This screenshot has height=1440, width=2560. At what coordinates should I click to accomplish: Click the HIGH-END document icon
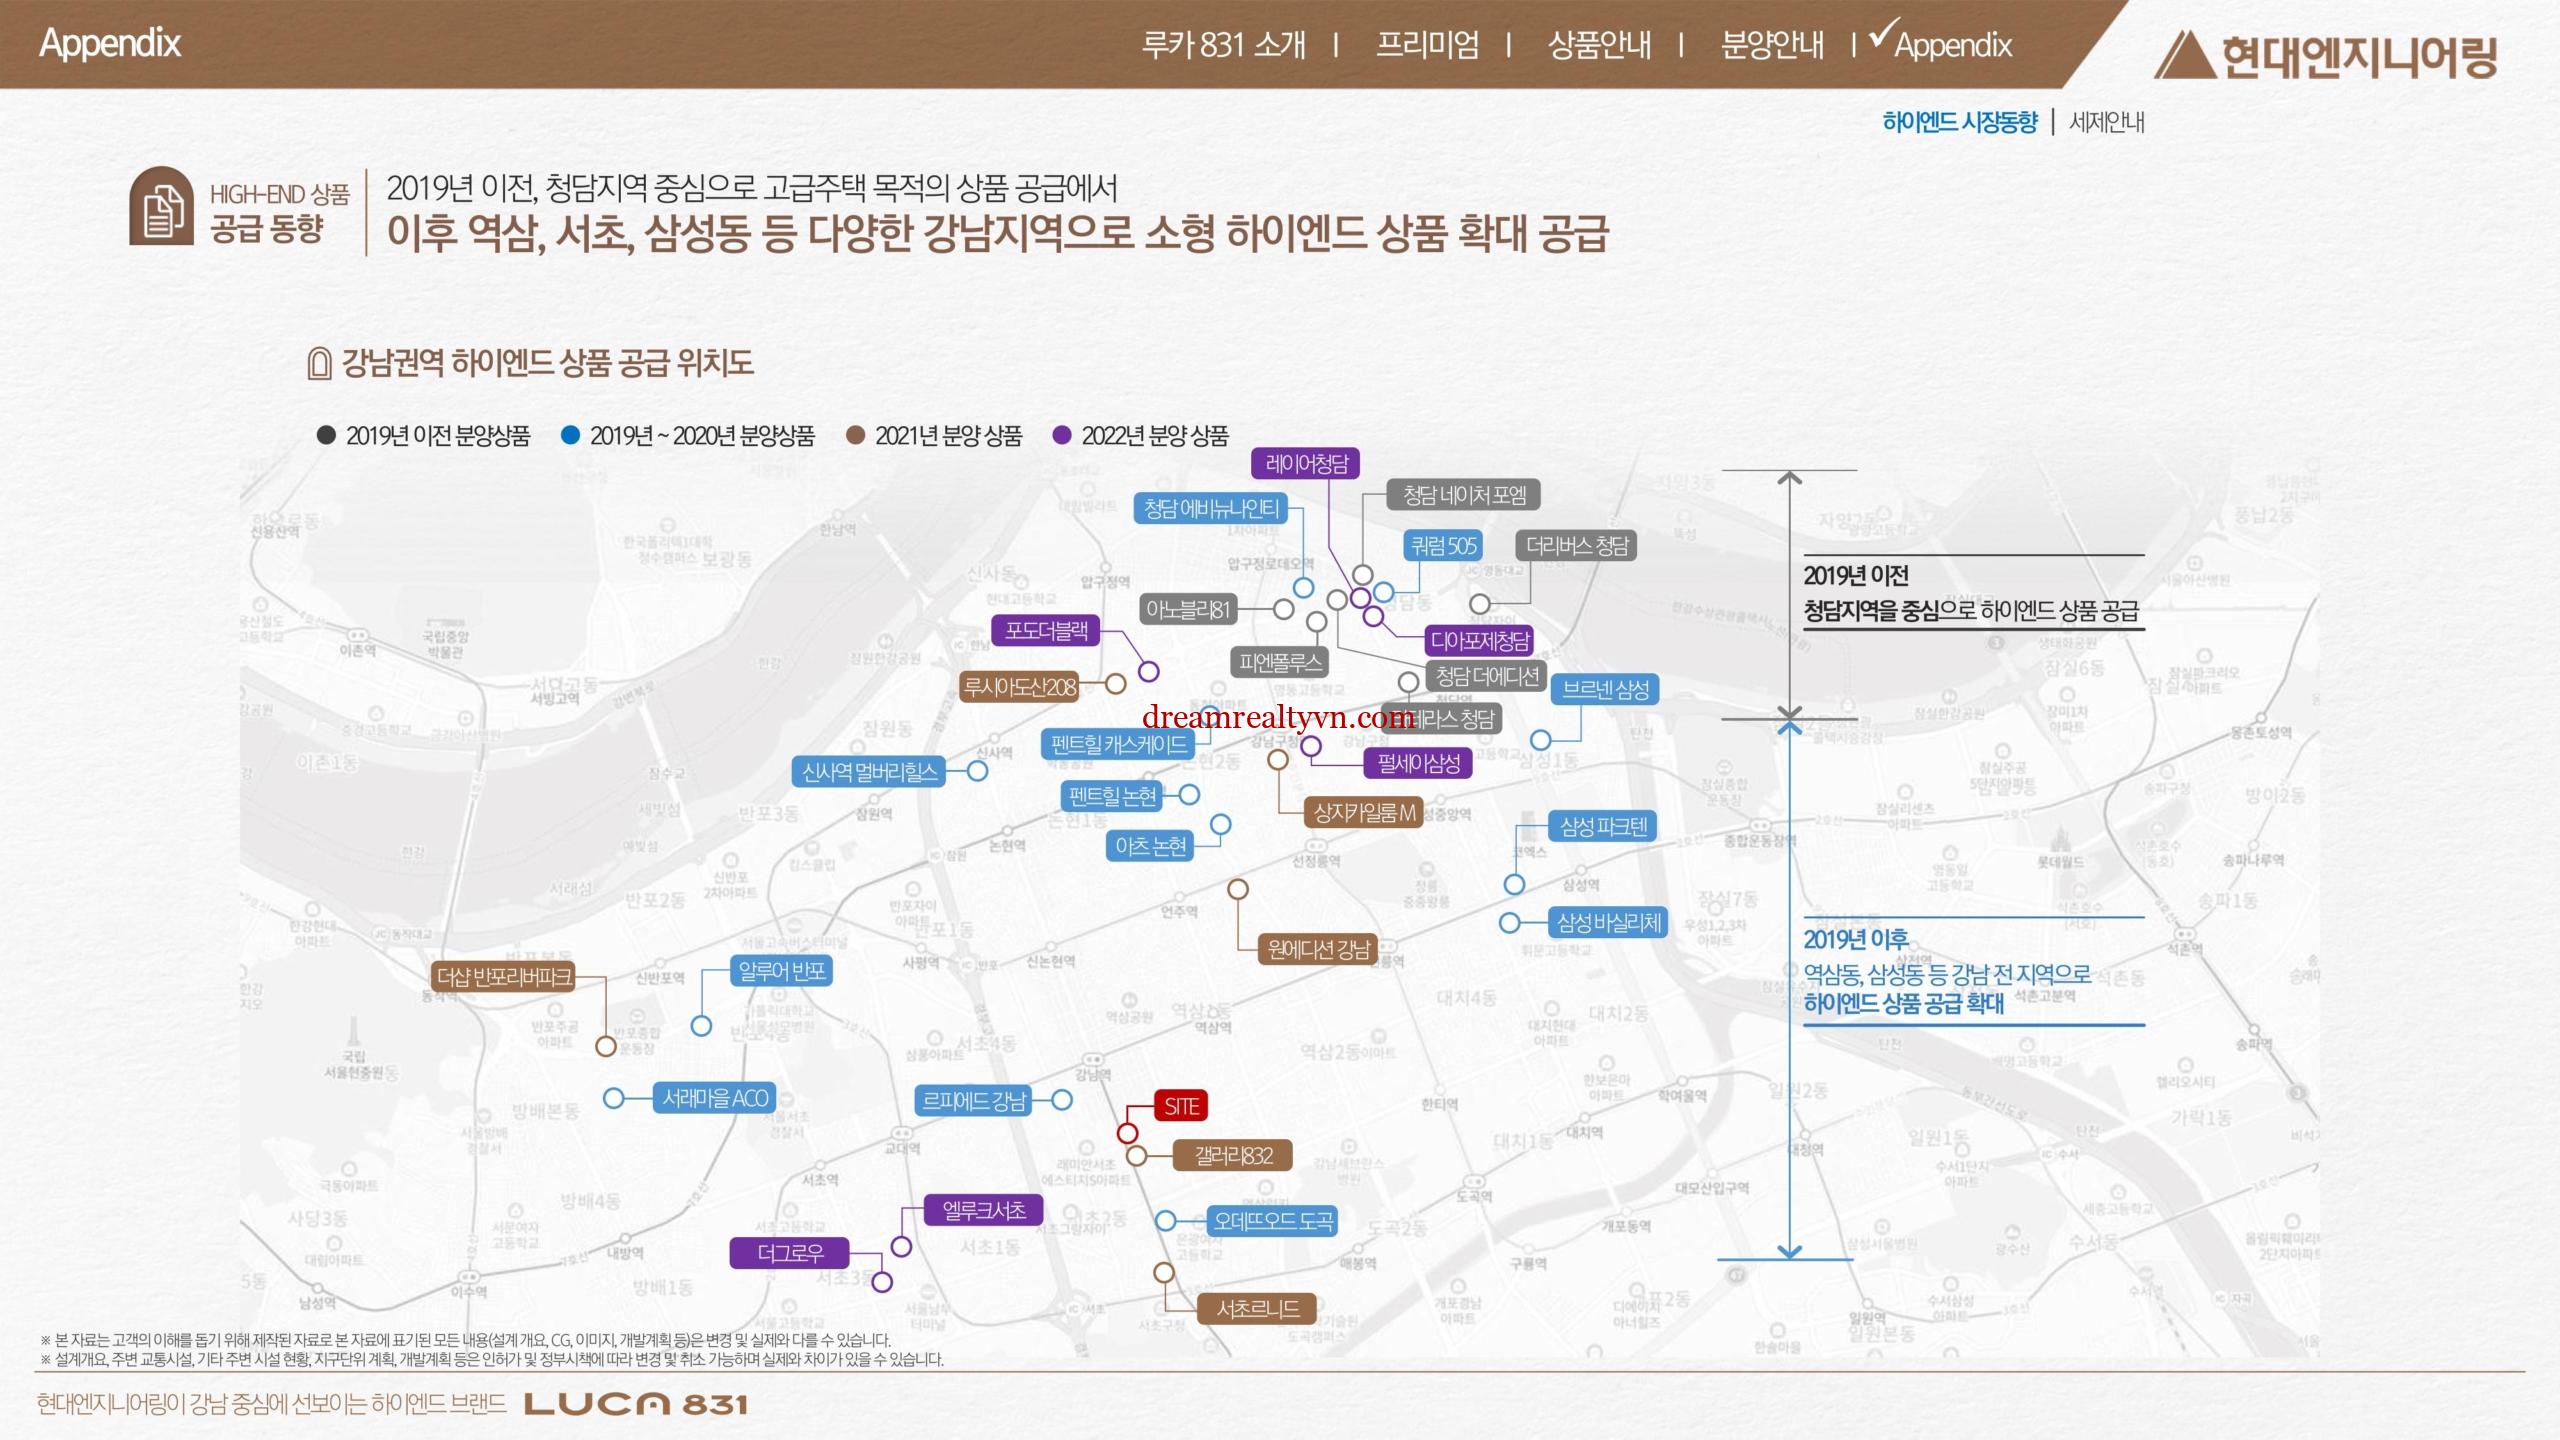click(x=161, y=207)
